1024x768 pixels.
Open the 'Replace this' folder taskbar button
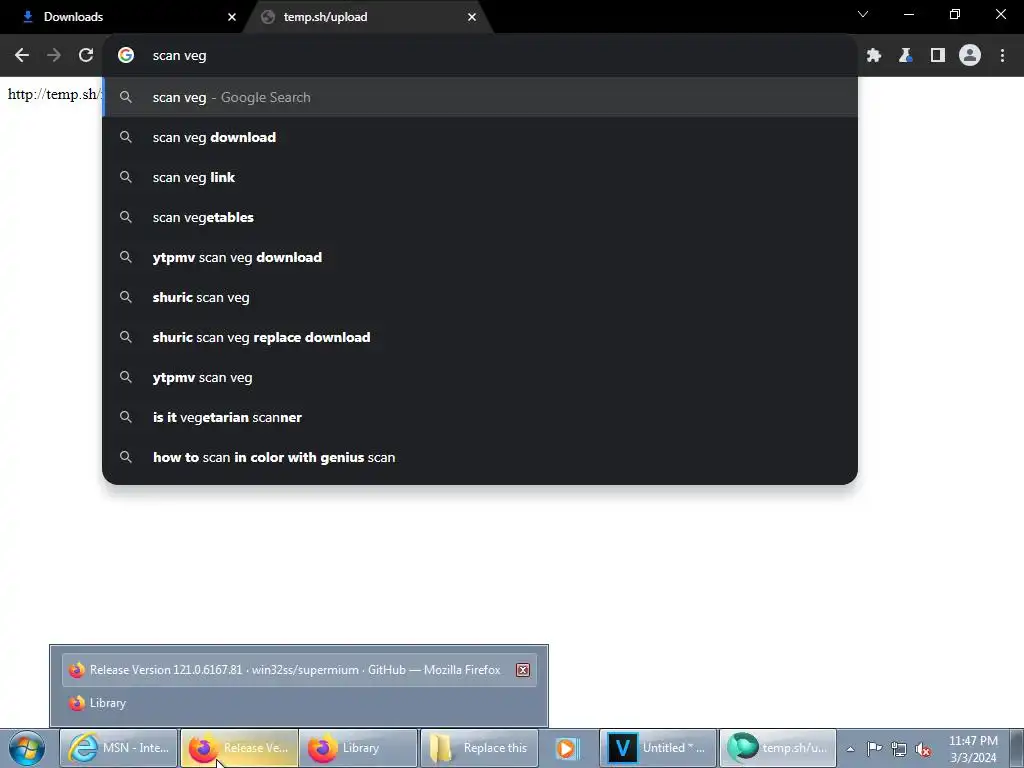pos(479,748)
